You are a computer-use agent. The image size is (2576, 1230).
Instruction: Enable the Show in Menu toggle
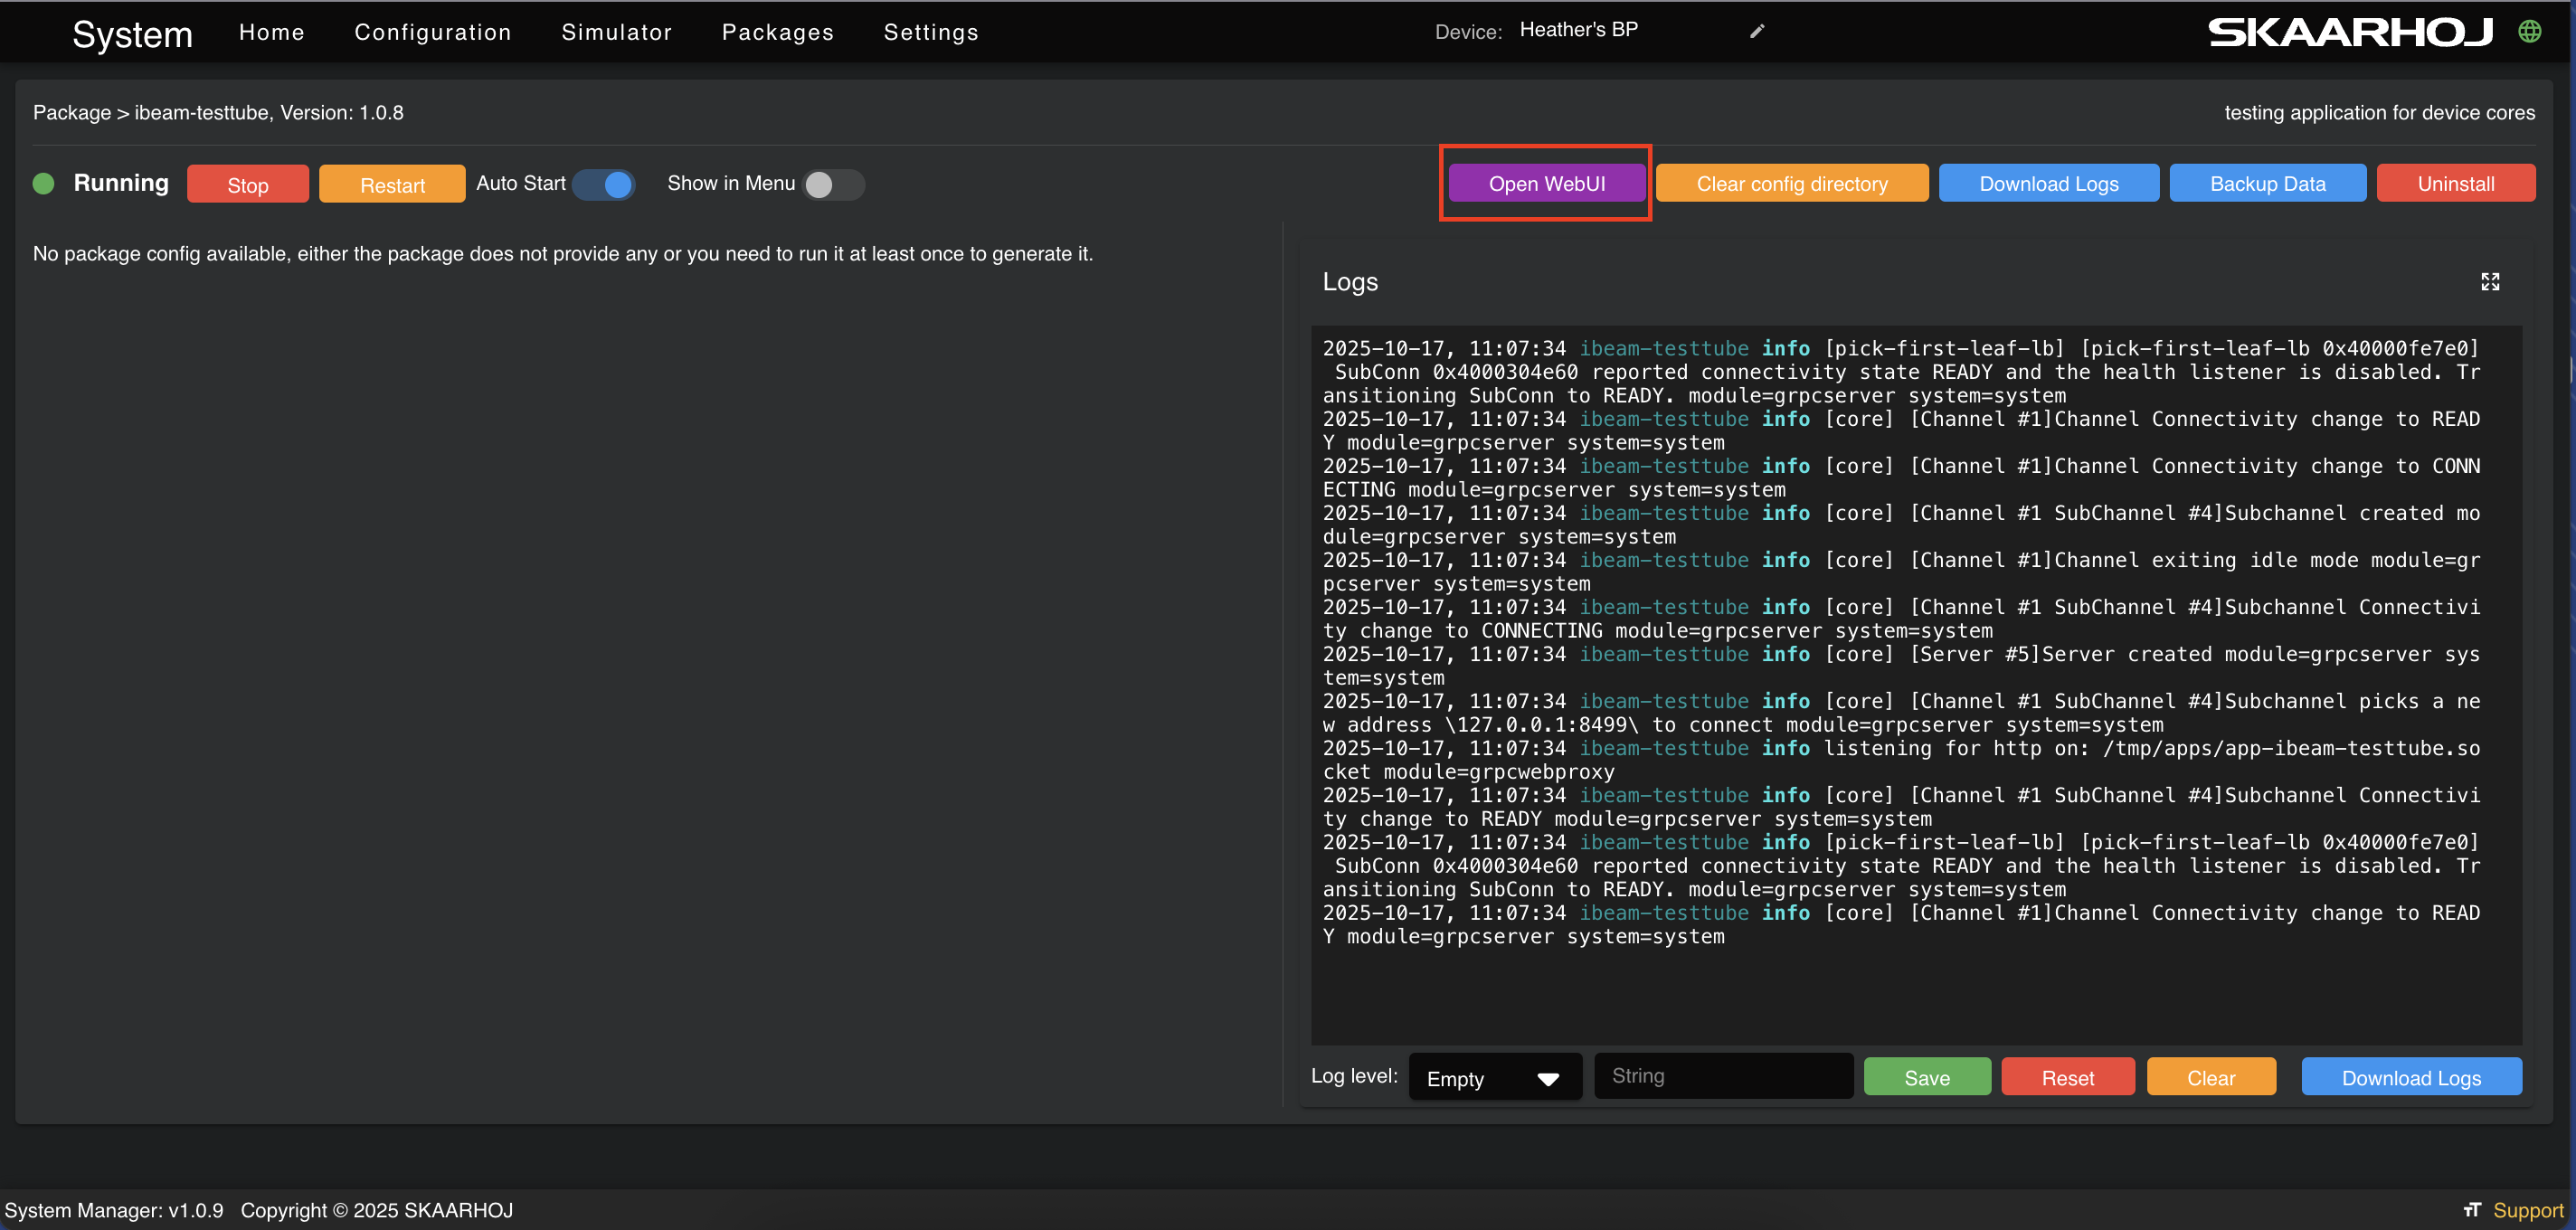pos(832,184)
